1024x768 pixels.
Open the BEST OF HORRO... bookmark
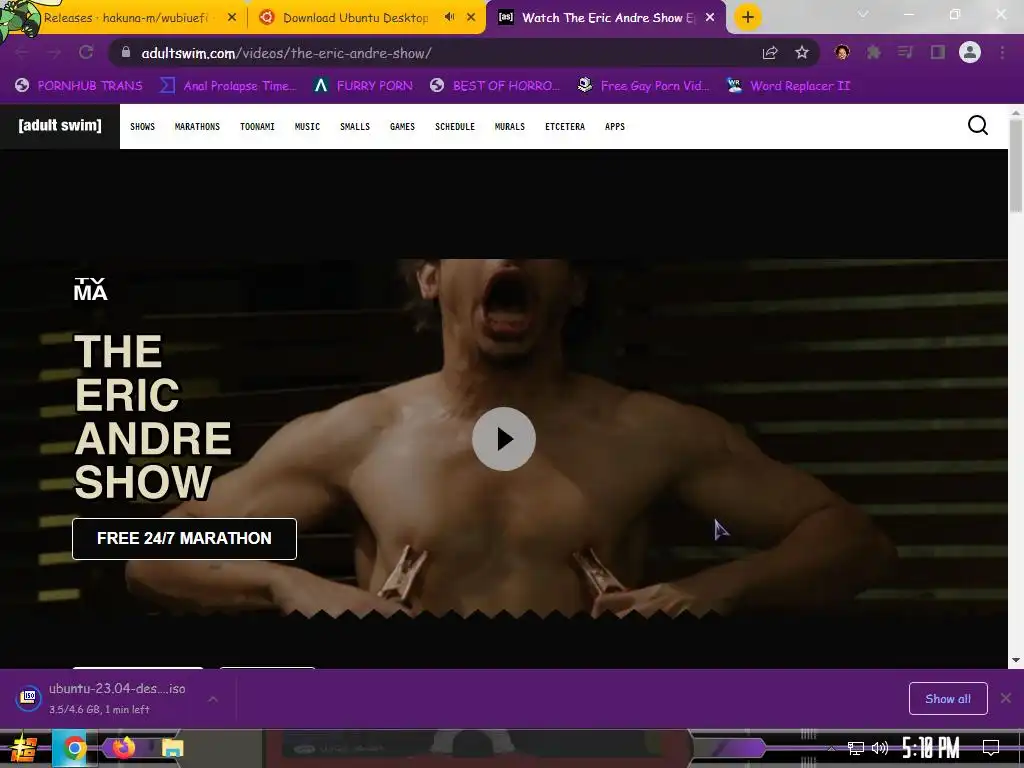click(x=495, y=86)
